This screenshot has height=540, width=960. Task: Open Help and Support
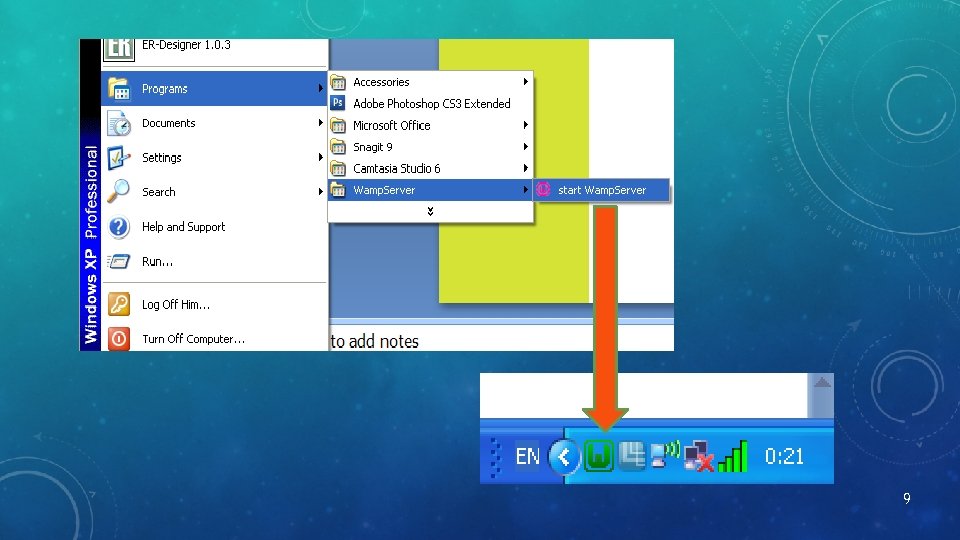[214, 227]
